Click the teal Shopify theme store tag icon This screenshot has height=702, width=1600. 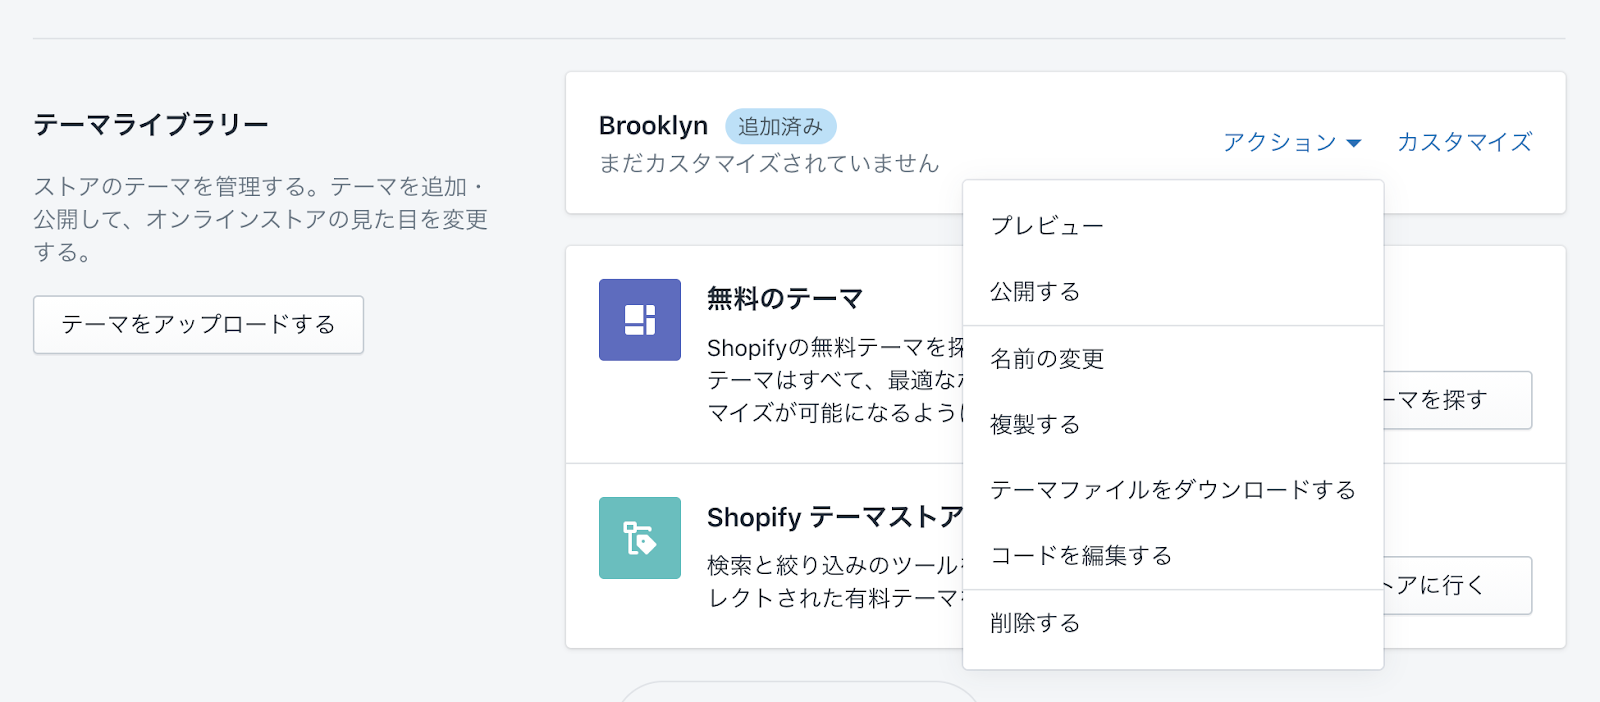click(639, 538)
